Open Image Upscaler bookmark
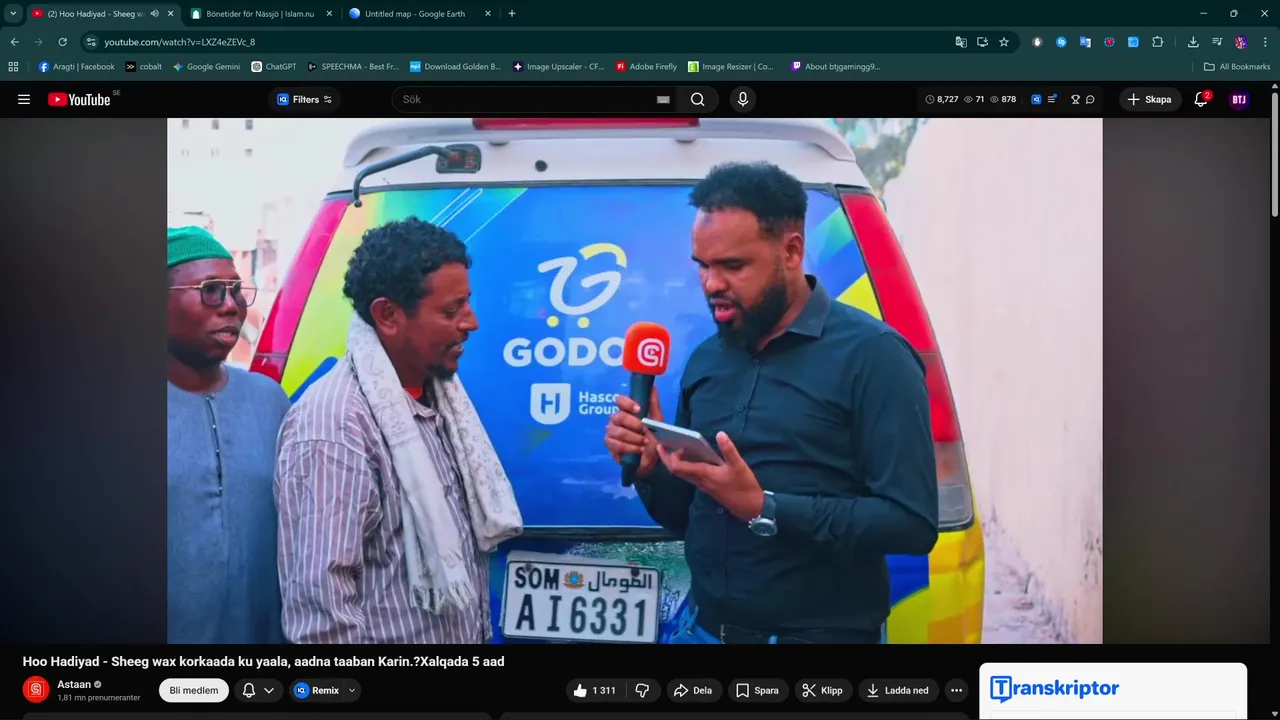The height and width of the screenshot is (720, 1280). [558, 67]
